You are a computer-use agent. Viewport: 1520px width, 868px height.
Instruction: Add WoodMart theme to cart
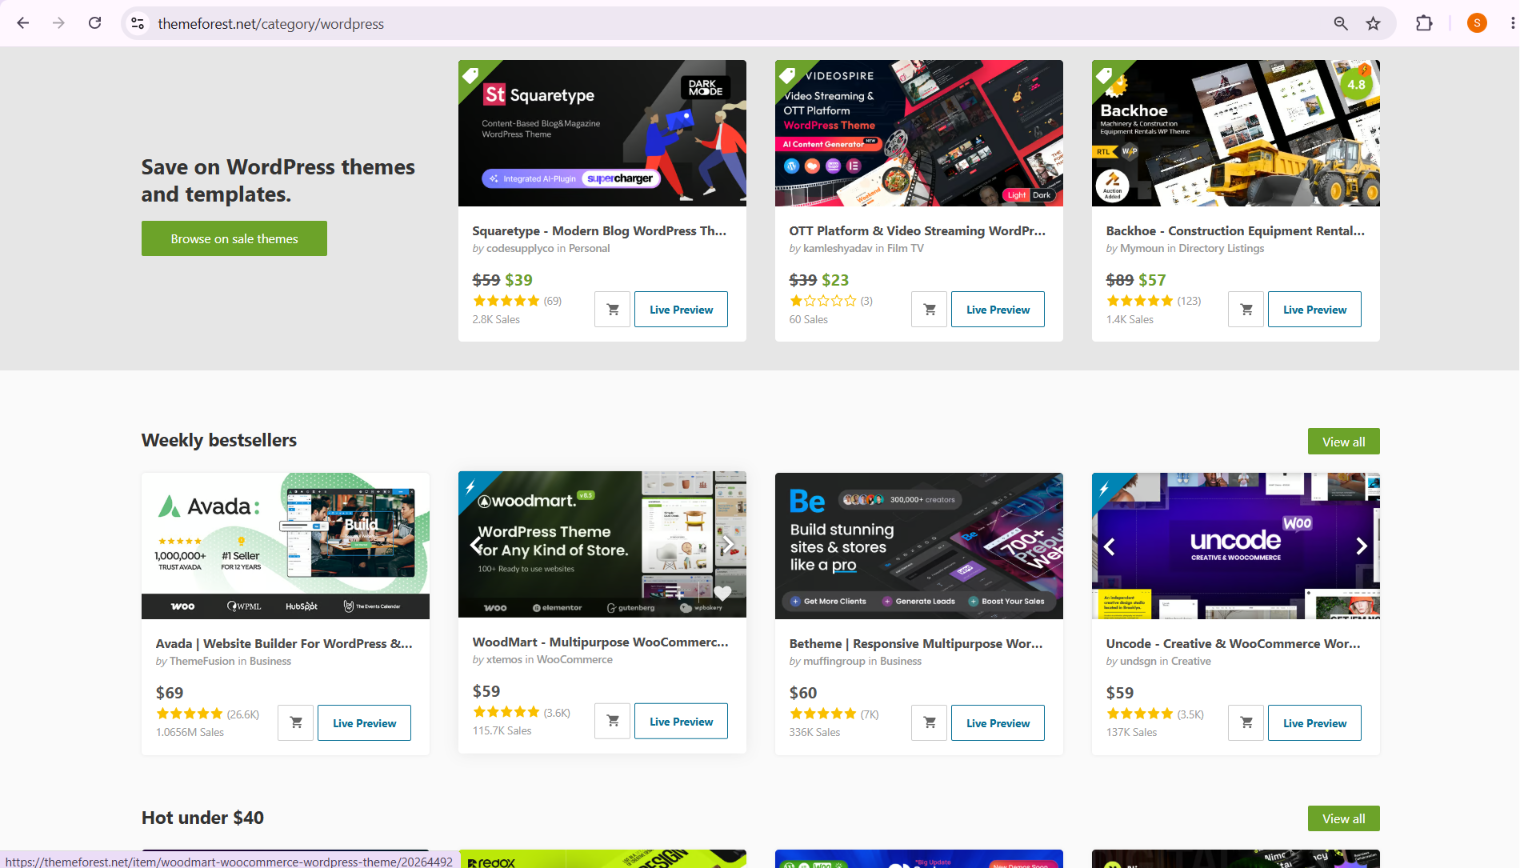click(613, 721)
